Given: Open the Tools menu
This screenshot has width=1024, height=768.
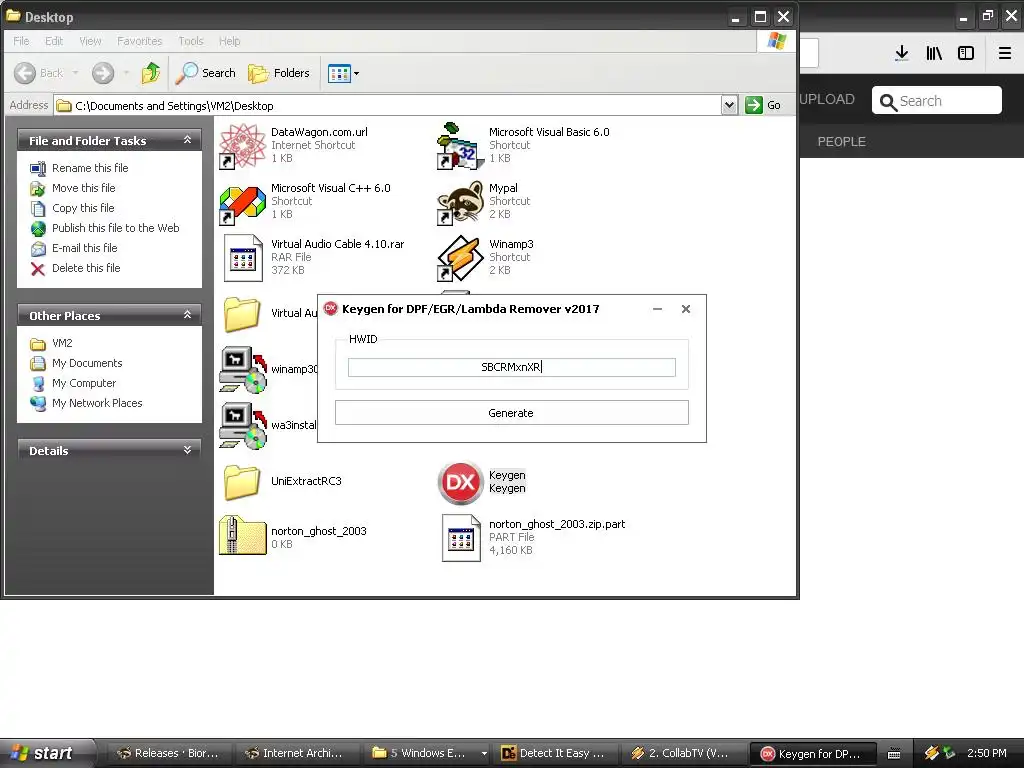Looking at the screenshot, I should click(191, 41).
